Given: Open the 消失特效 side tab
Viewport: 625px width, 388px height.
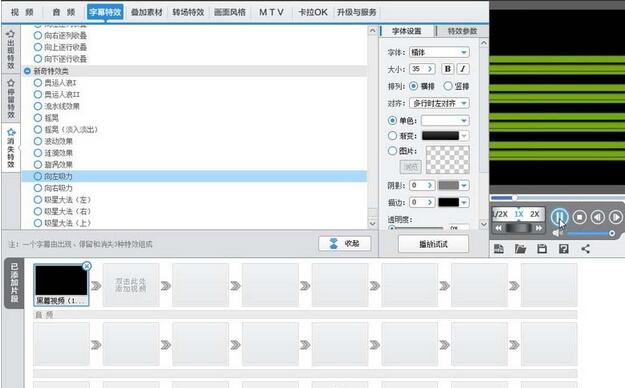Looking at the screenshot, I should [11, 148].
